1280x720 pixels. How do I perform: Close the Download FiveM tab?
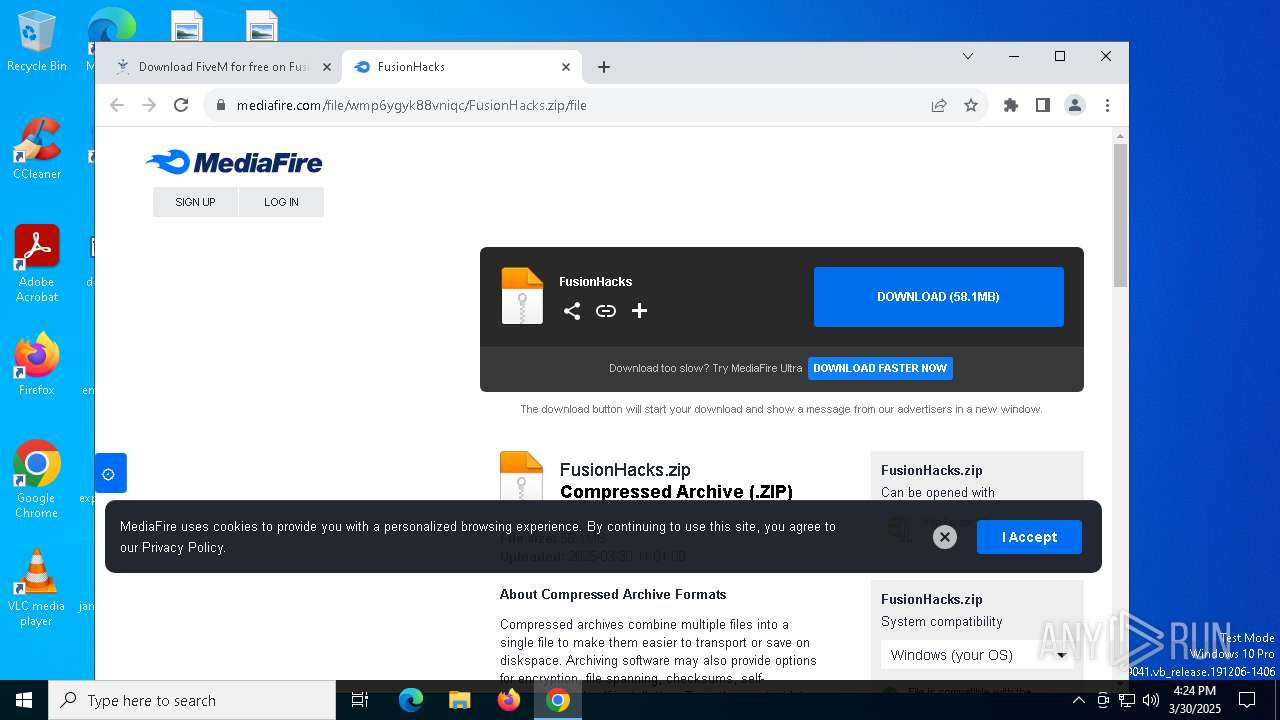point(326,67)
